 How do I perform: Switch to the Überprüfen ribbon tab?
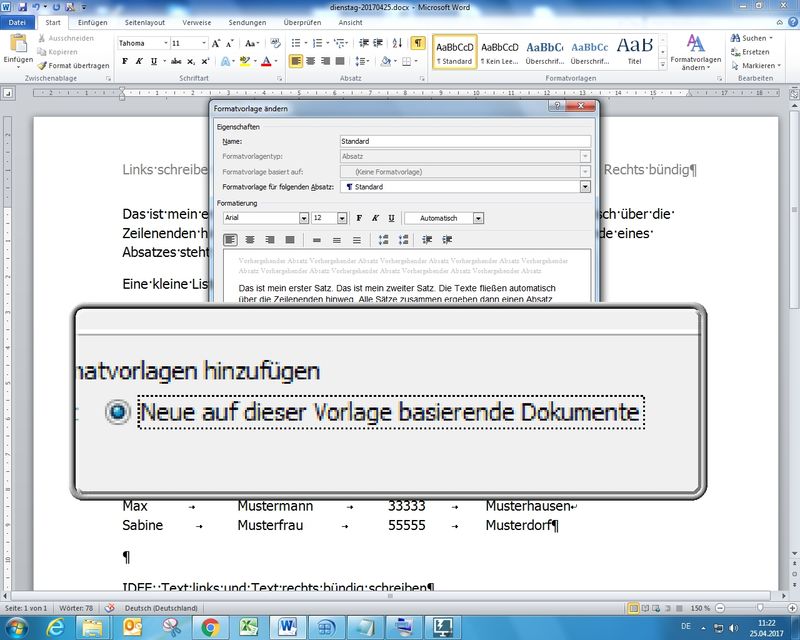click(x=301, y=22)
